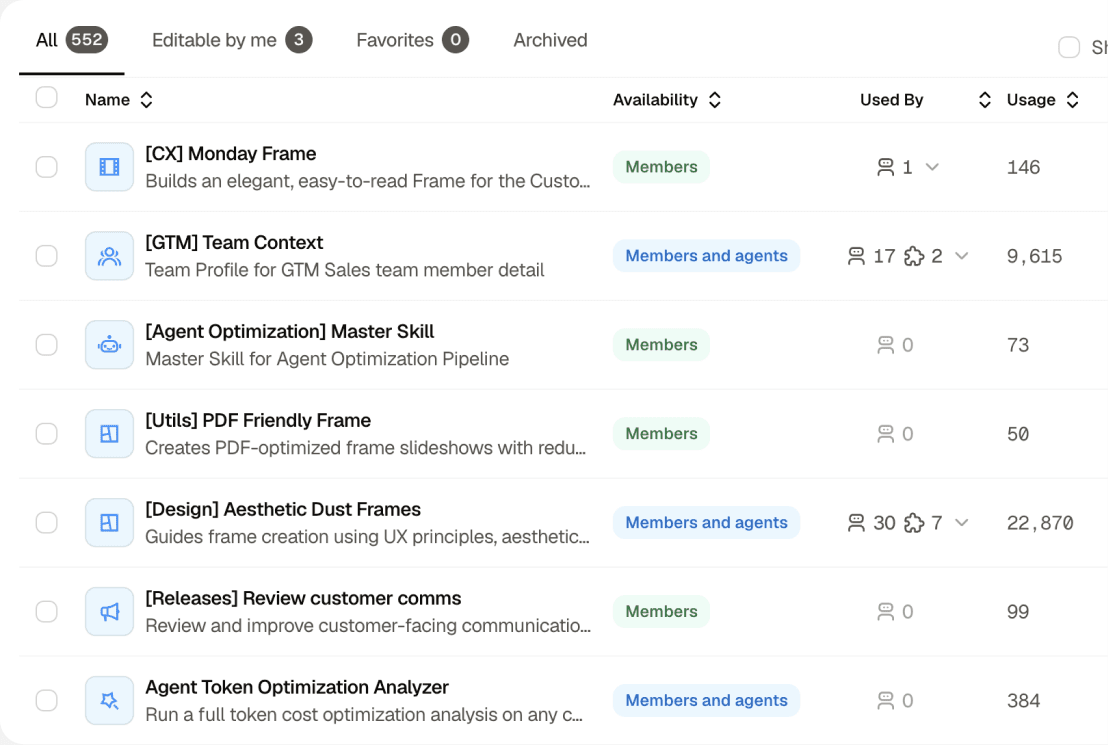
Task: Click the agent icon with 0 in Token Optimization row
Action: pos(885,700)
